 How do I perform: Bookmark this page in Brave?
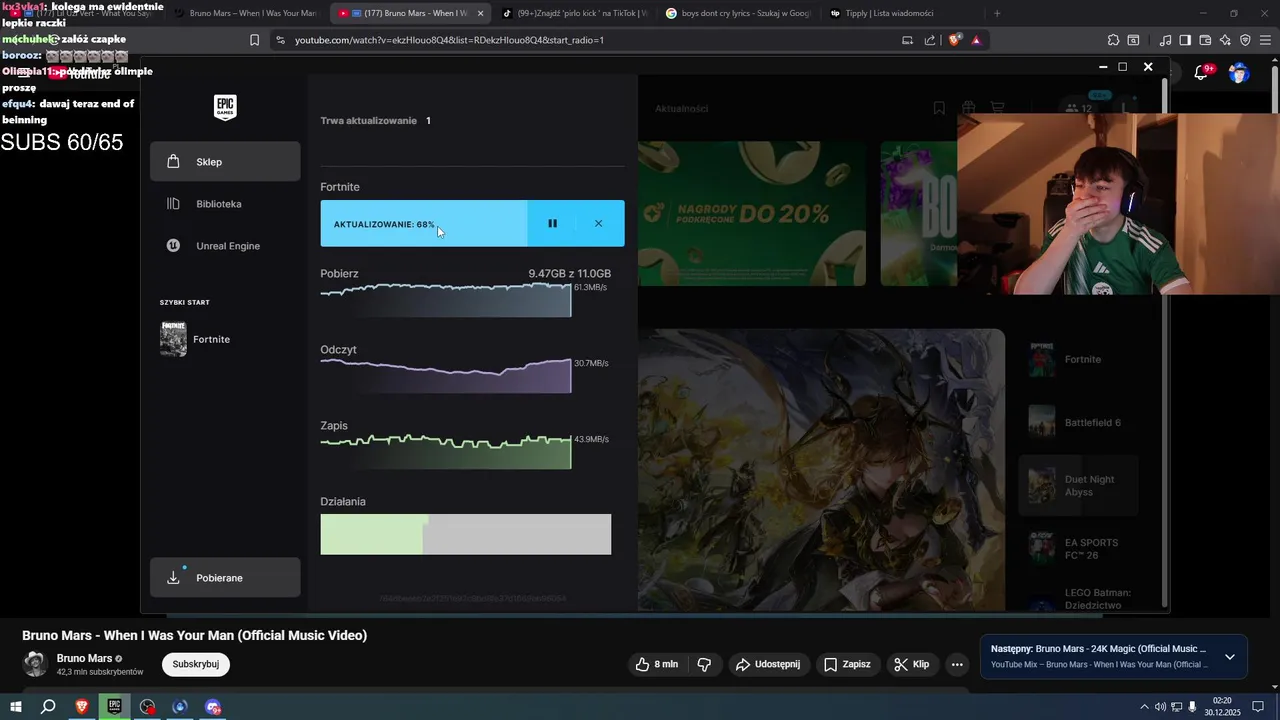tap(254, 40)
